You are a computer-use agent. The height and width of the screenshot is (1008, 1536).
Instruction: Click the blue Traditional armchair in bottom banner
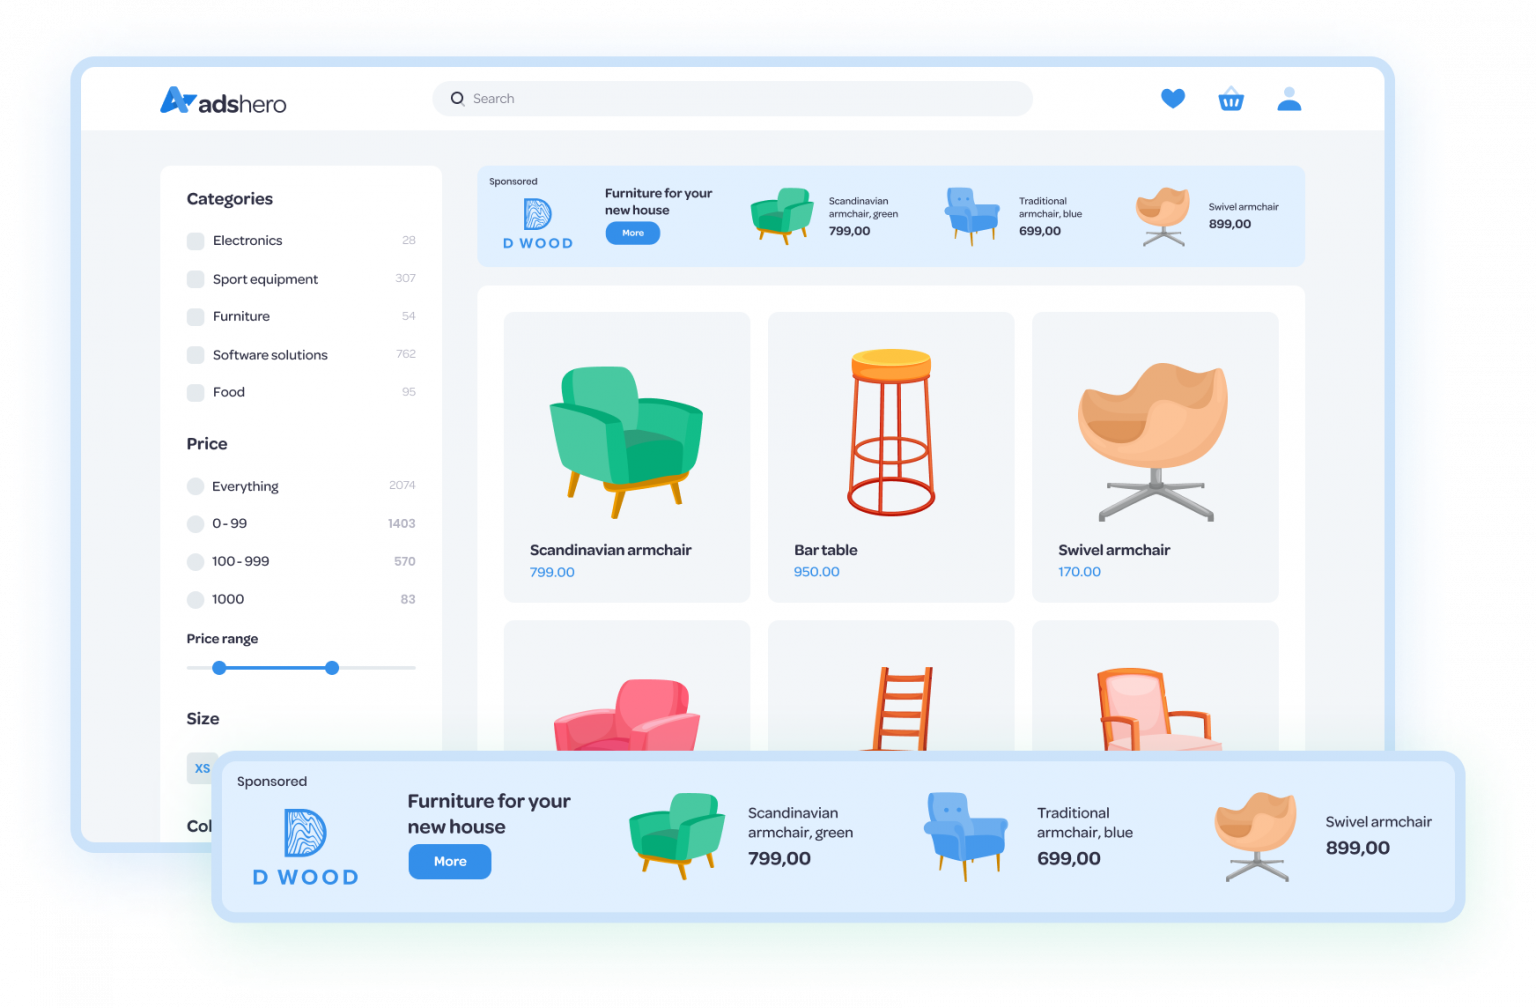point(965,834)
